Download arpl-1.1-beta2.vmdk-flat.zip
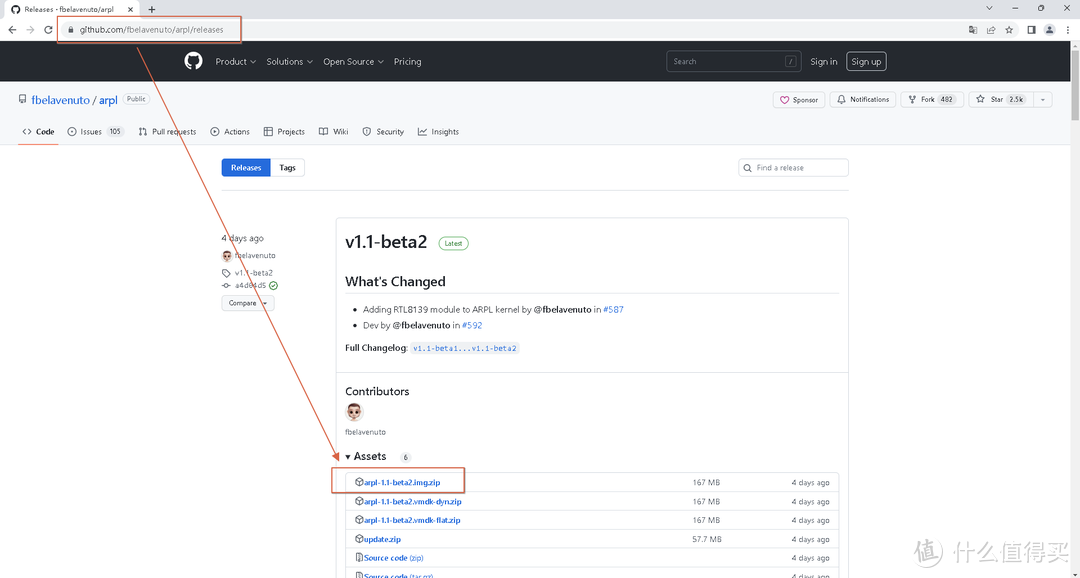This screenshot has height=578, width=1080. [412, 520]
